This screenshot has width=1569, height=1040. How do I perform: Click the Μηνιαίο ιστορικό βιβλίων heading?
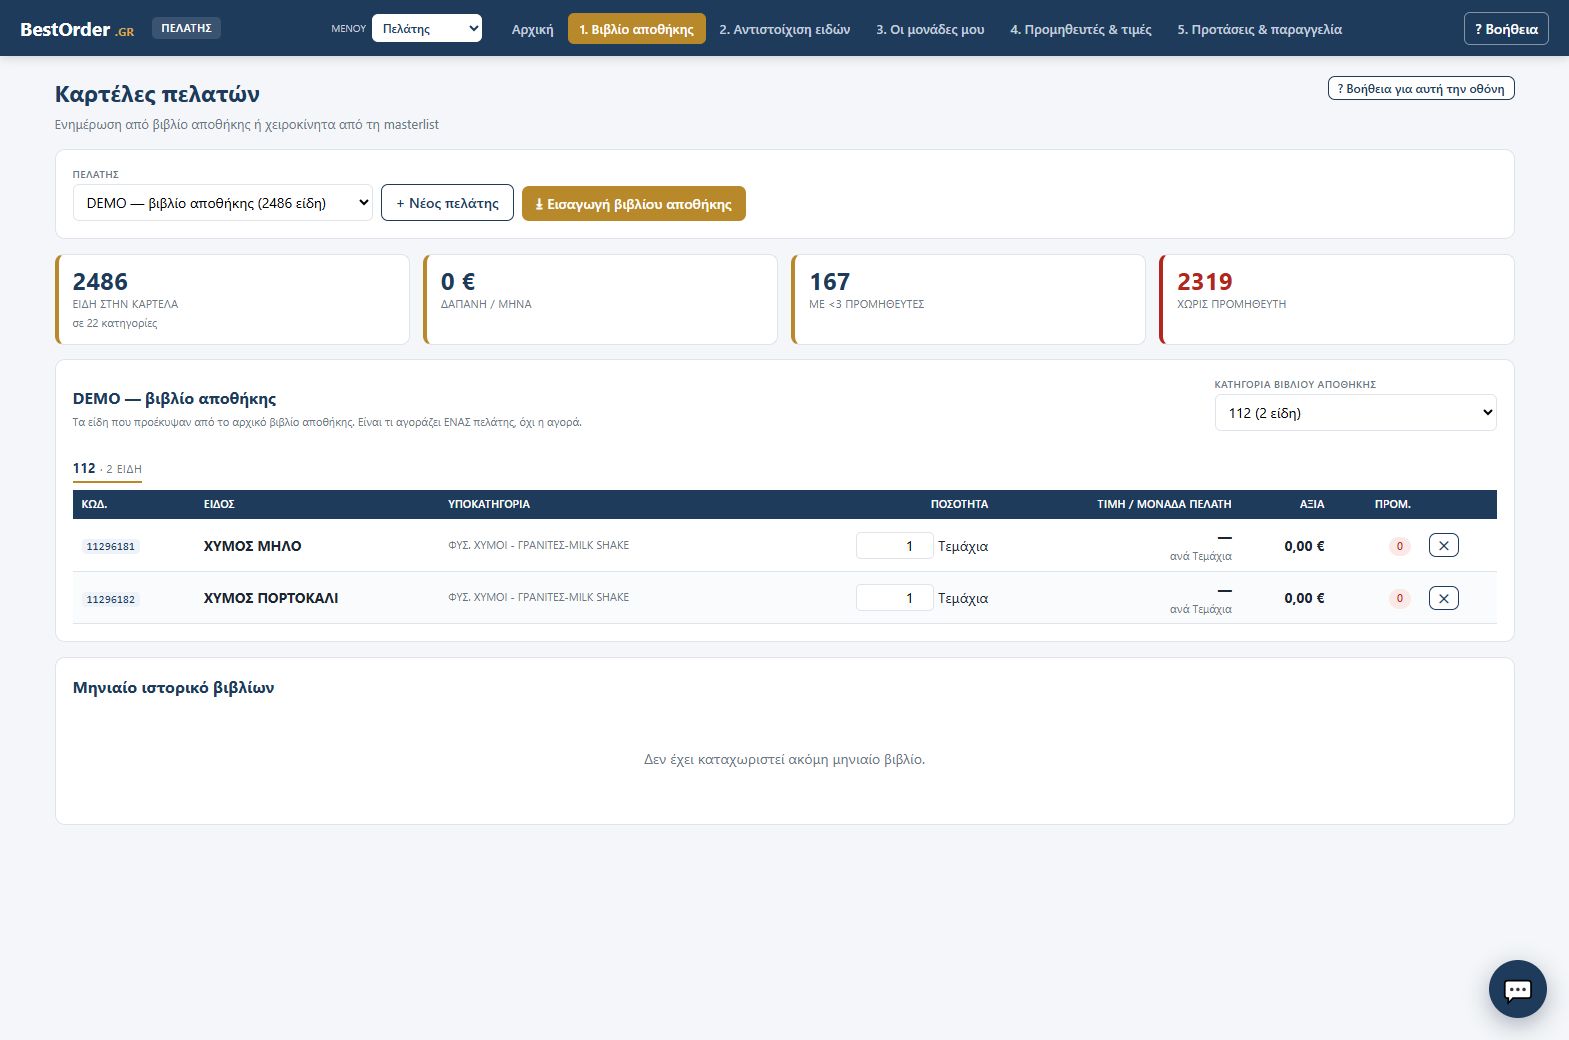tap(173, 688)
